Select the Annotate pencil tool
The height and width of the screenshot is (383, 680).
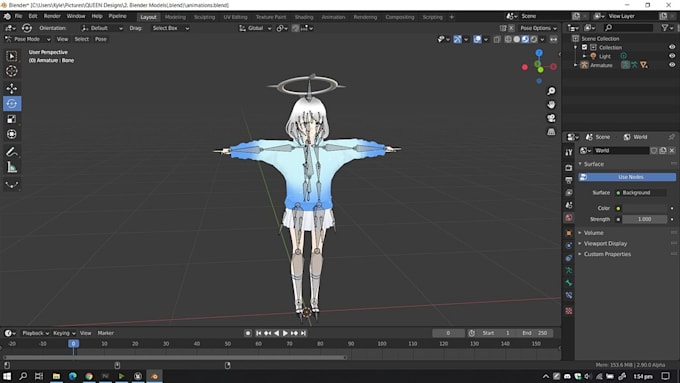[12, 152]
